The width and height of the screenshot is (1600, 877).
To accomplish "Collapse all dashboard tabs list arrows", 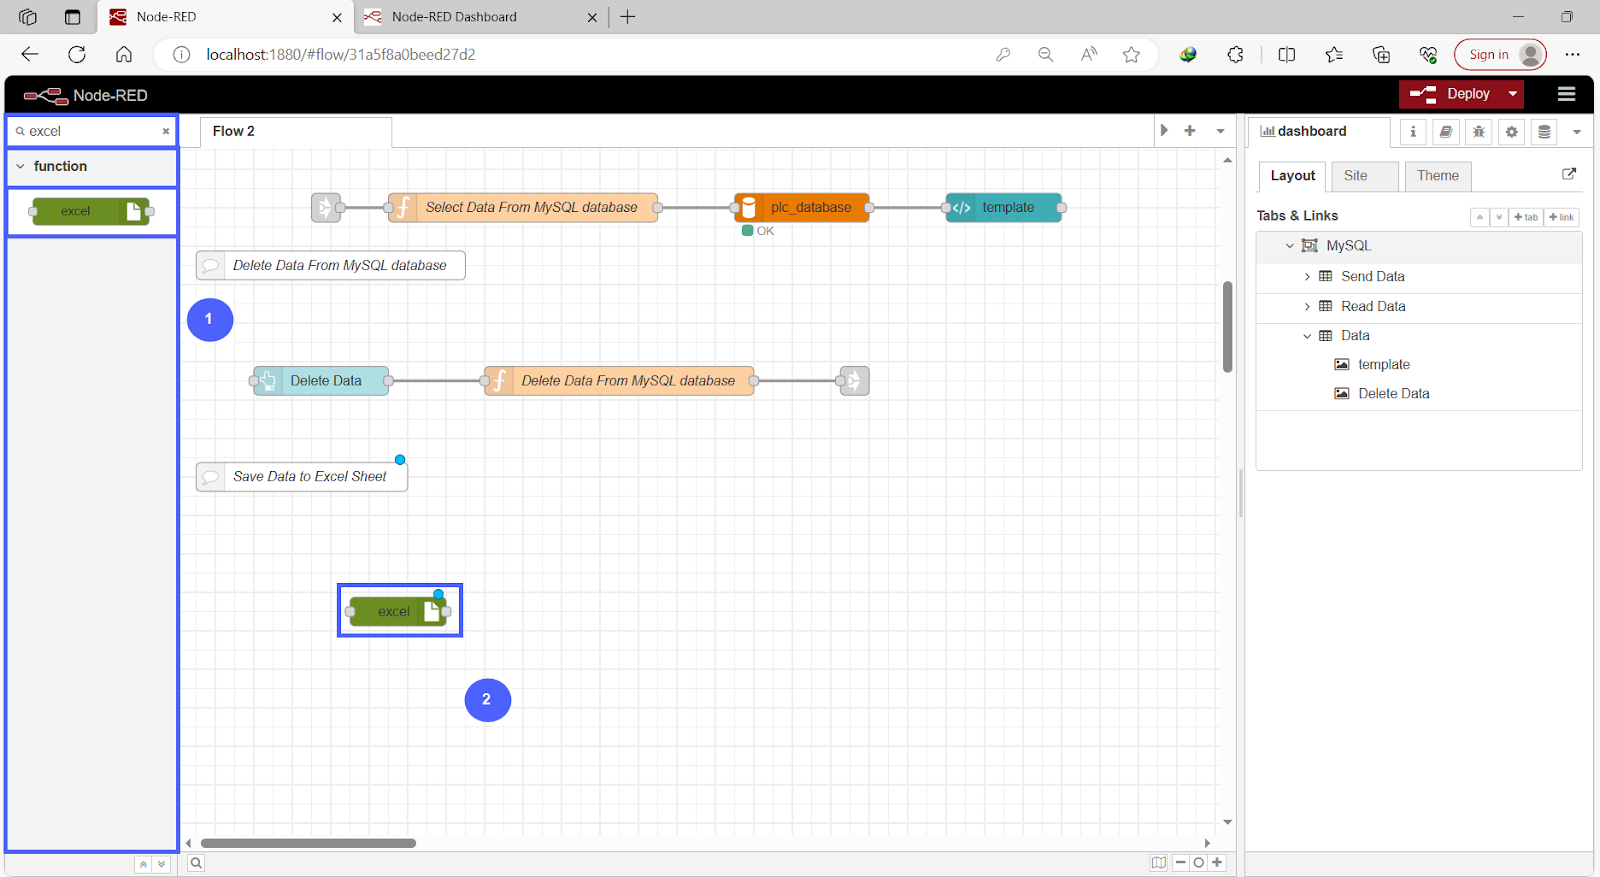I will (x=1480, y=217).
